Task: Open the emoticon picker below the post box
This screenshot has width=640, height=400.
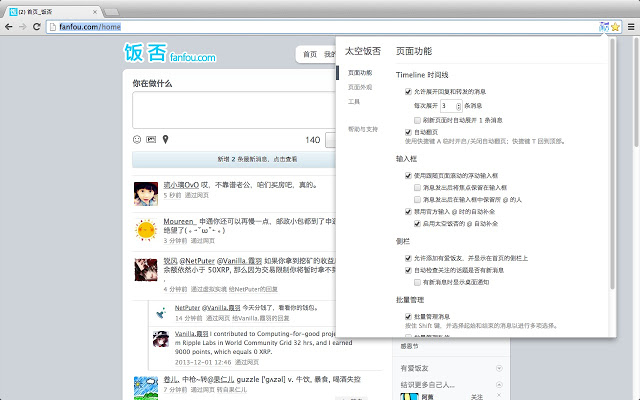Action: click(137, 140)
